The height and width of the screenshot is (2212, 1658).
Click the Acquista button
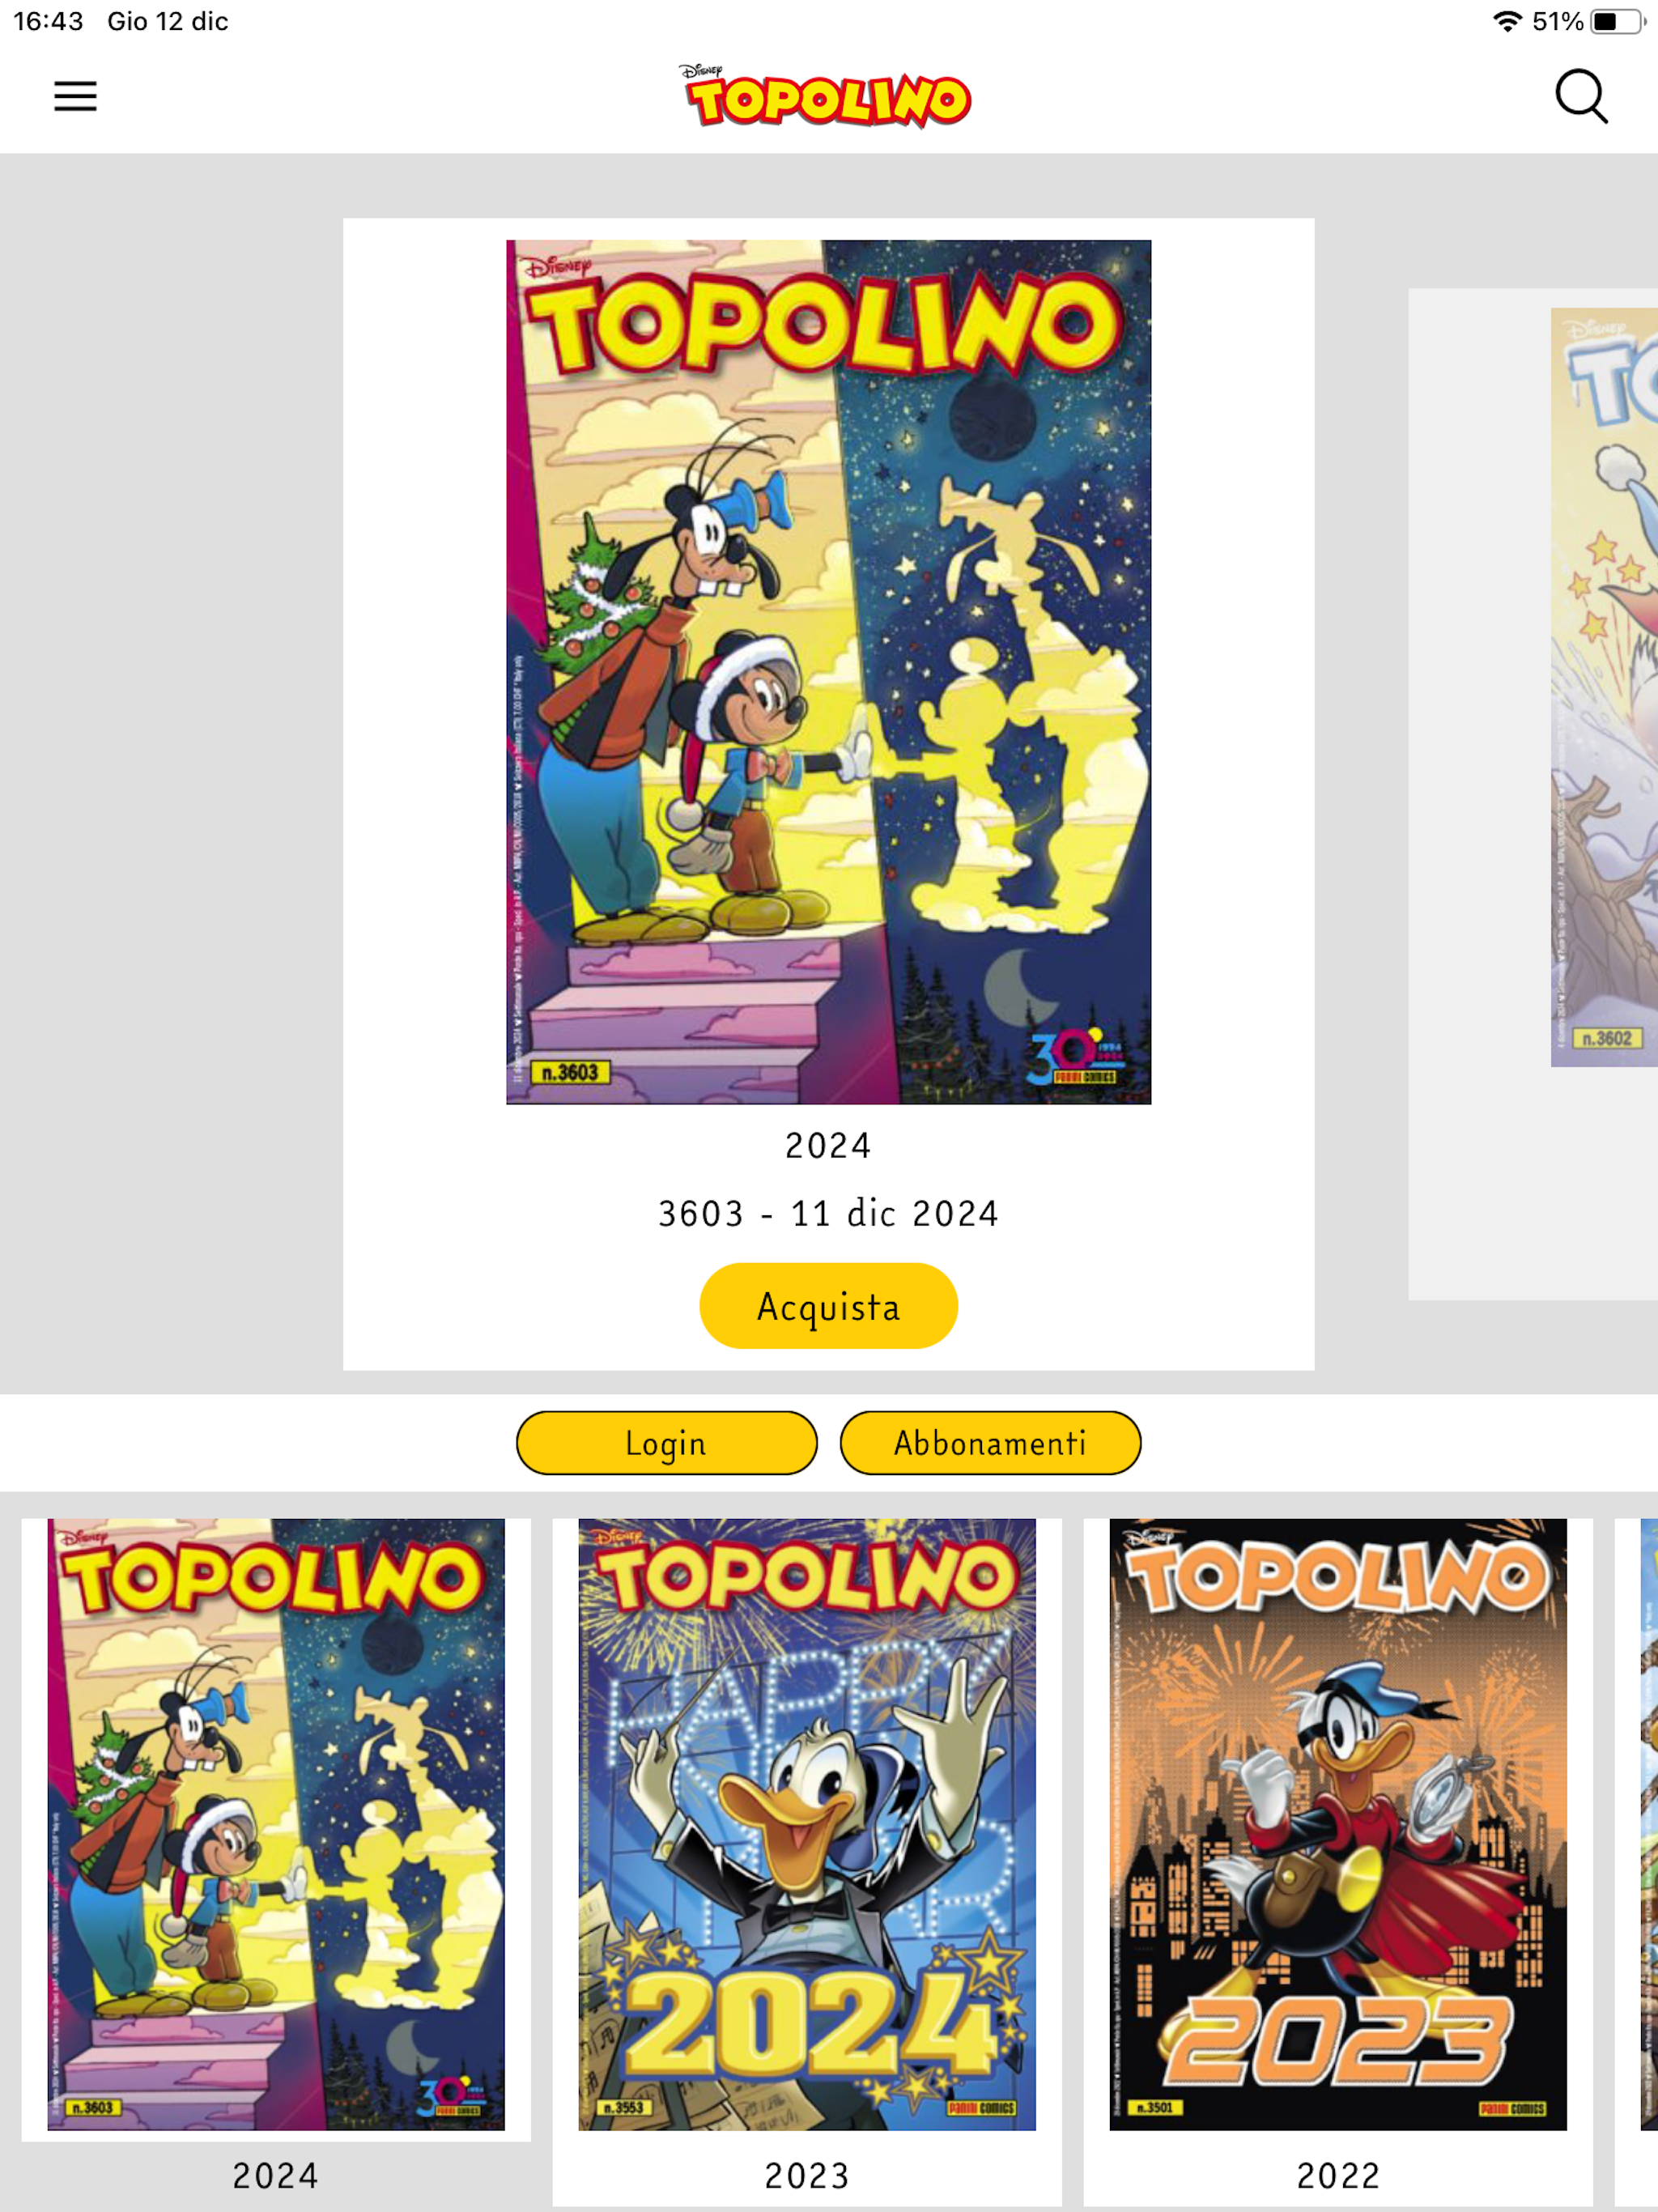click(828, 1306)
